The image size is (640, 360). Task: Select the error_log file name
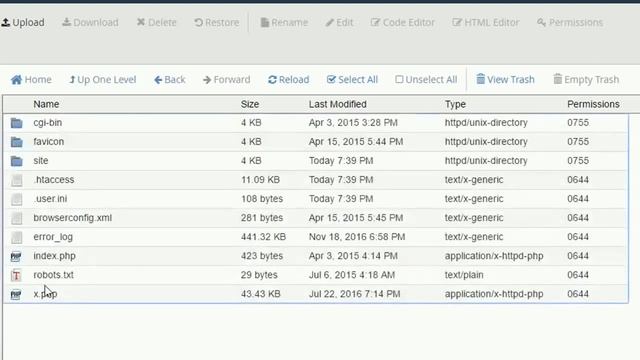click(53, 237)
